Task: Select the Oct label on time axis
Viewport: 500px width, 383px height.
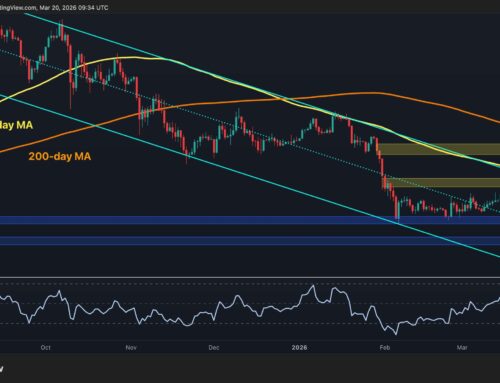Action: click(46, 347)
